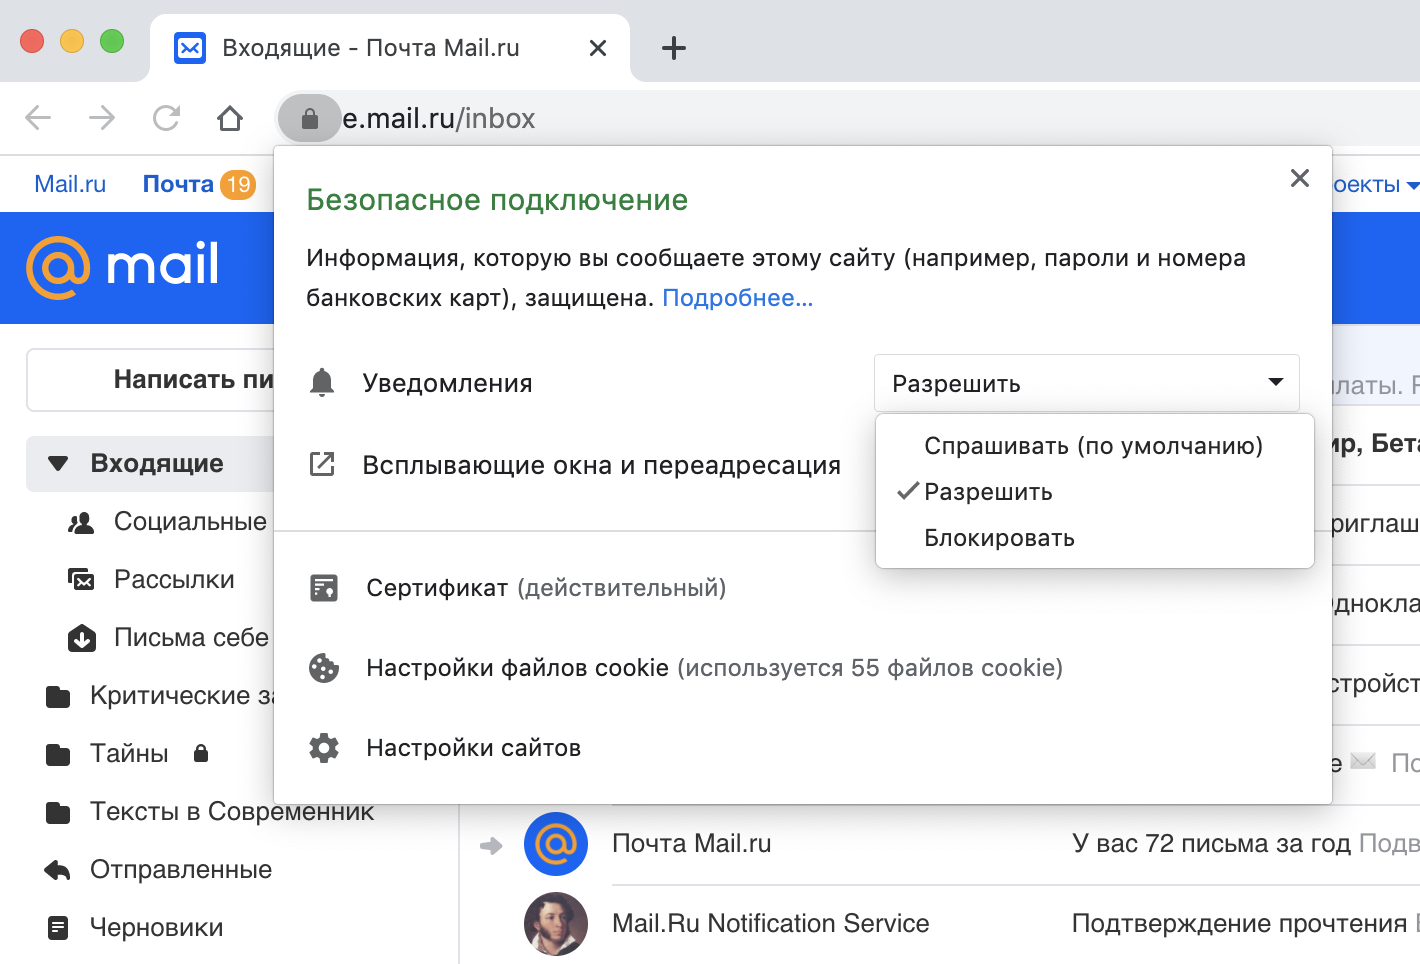Screen dimensions: 1420x964
Task: Click the Письма себе download icon
Action: pyautogui.click(x=82, y=638)
